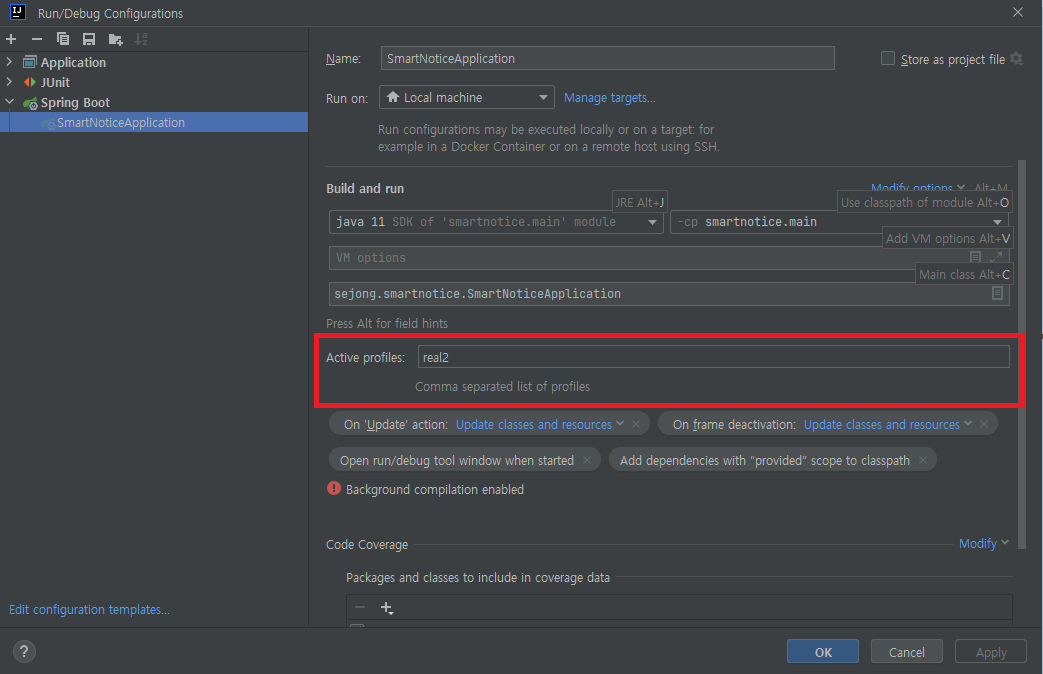Open project file settings gear icon
Screen dimensions: 1043x674
(x=1016, y=59)
